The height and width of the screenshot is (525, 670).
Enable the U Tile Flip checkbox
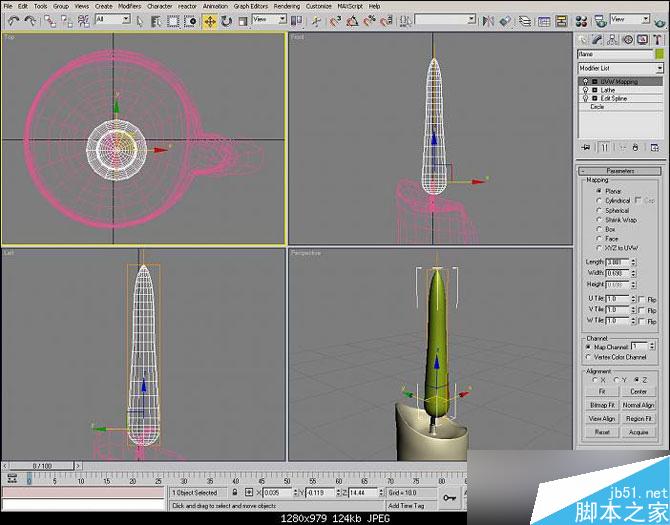[640, 299]
